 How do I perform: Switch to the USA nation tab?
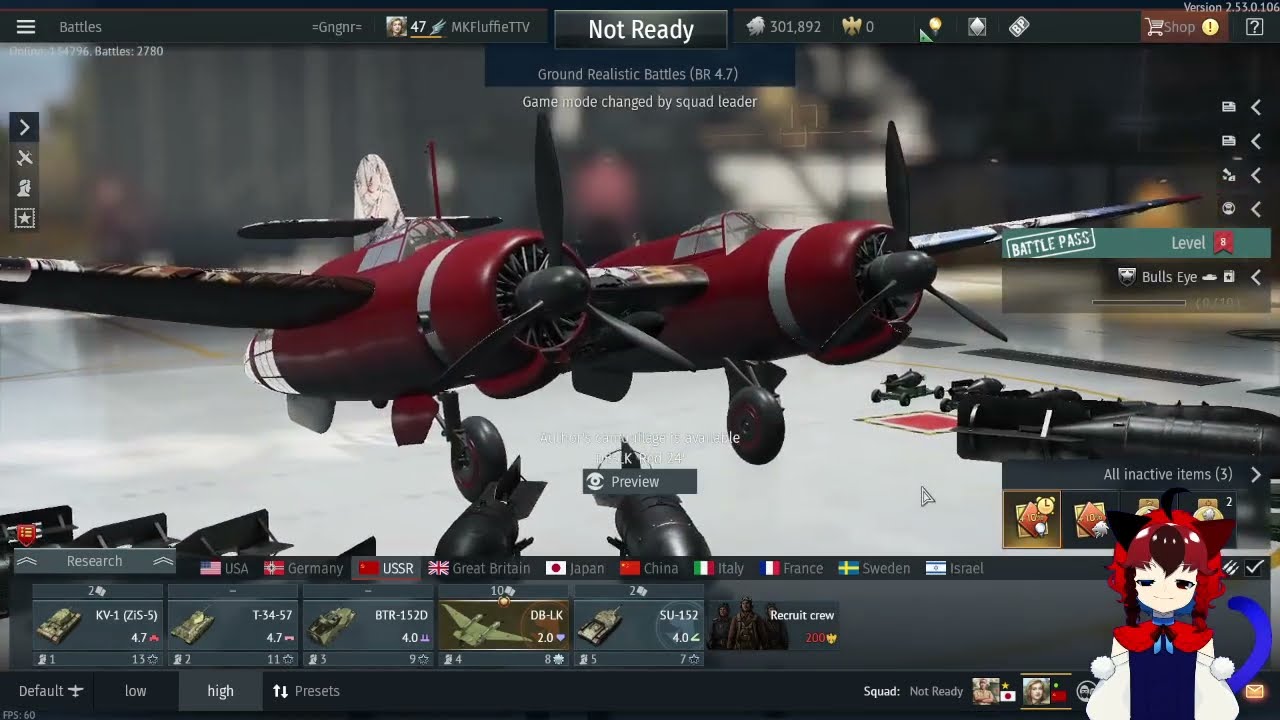(x=224, y=568)
